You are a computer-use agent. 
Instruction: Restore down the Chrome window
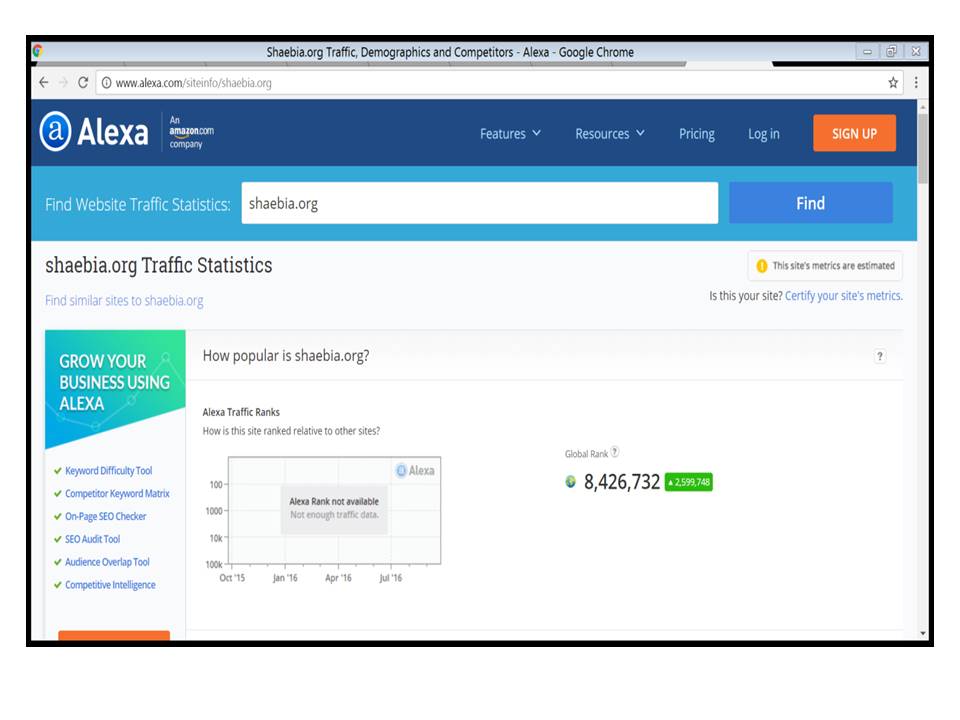(891, 51)
